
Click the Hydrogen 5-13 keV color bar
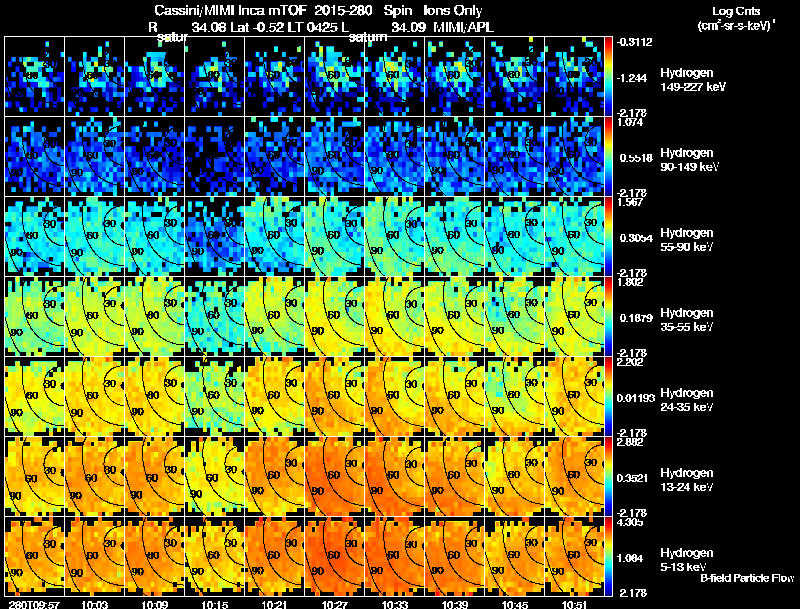608,557
